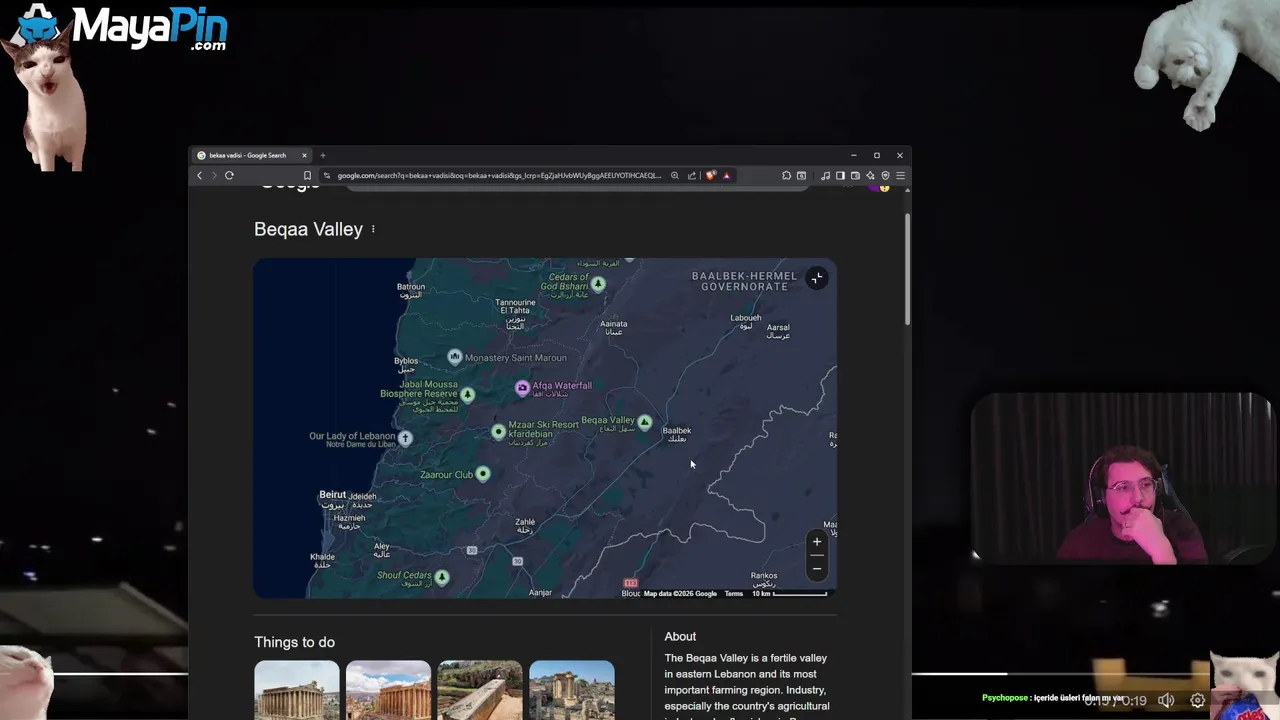The height and width of the screenshot is (720, 1280).
Task: Open the Leo AI sparkle icon
Action: pos(870,176)
